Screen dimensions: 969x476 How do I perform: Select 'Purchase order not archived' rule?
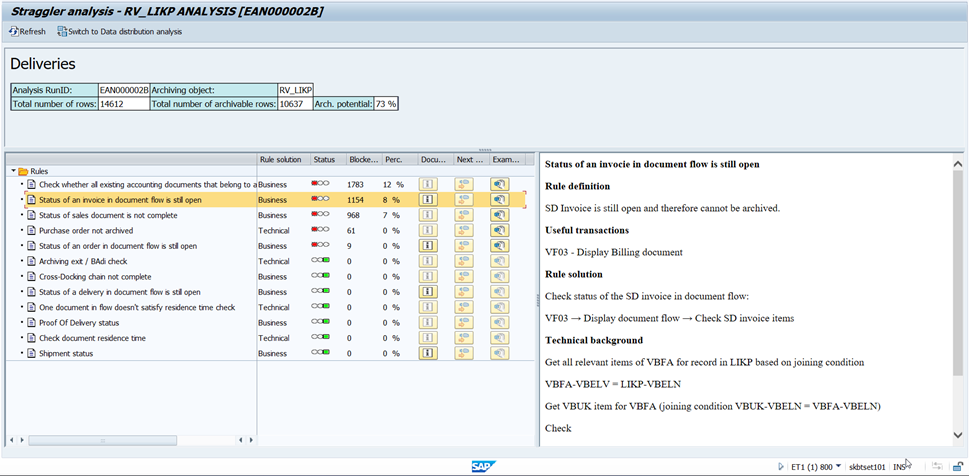(x=86, y=231)
